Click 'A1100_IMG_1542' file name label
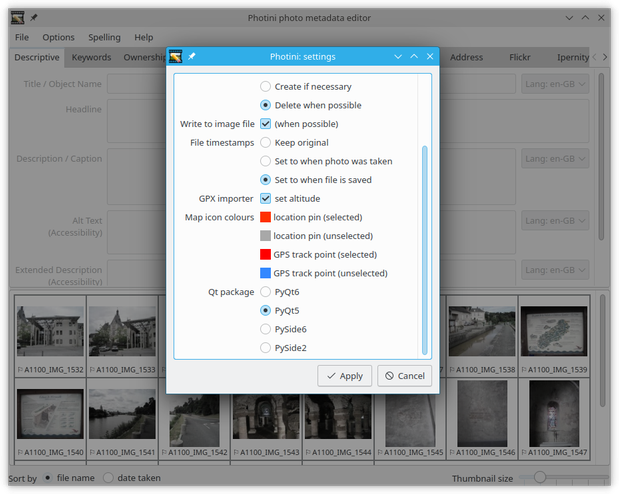The height and width of the screenshot is (494, 619). (x=198, y=453)
